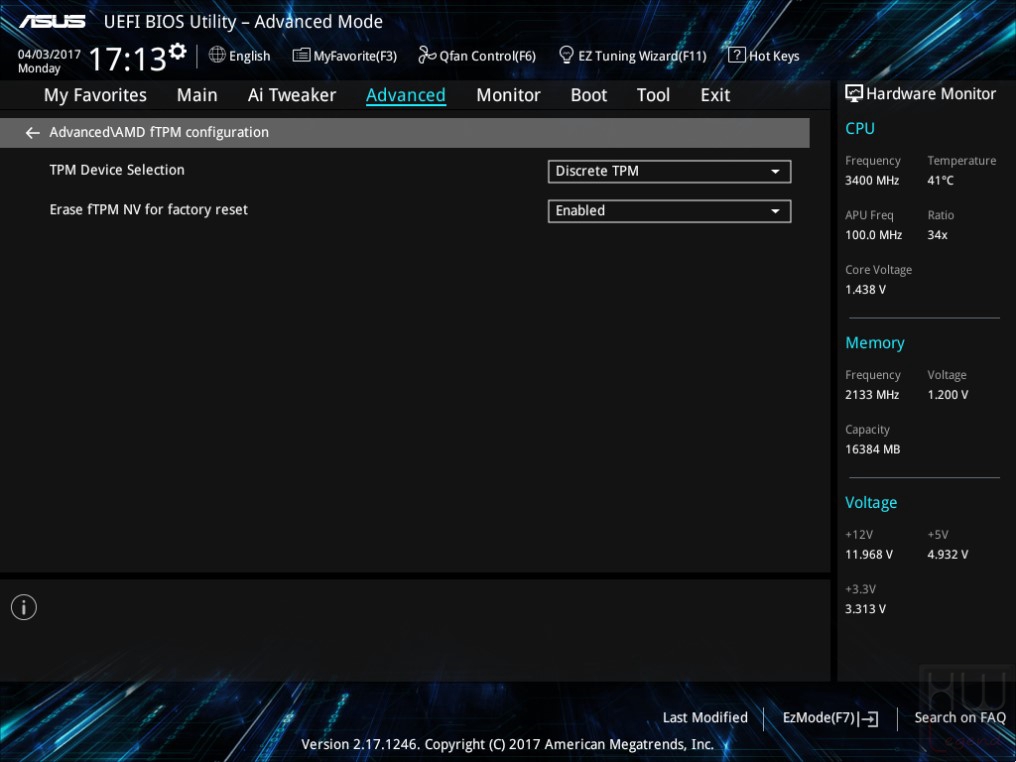The height and width of the screenshot is (762, 1016).
Task: Click the 41°C temperature value
Action: [940, 181]
